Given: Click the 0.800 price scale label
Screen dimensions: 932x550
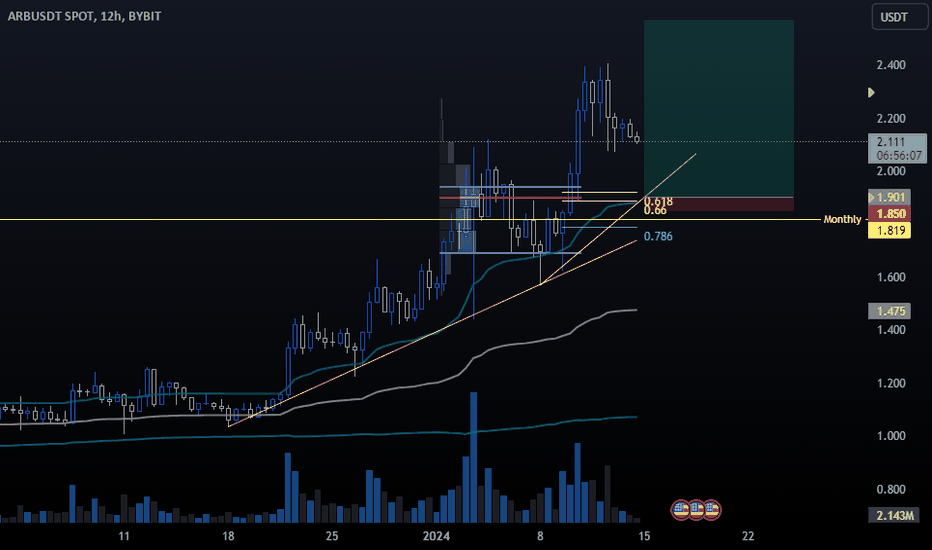Looking at the screenshot, I should [891, 489].
